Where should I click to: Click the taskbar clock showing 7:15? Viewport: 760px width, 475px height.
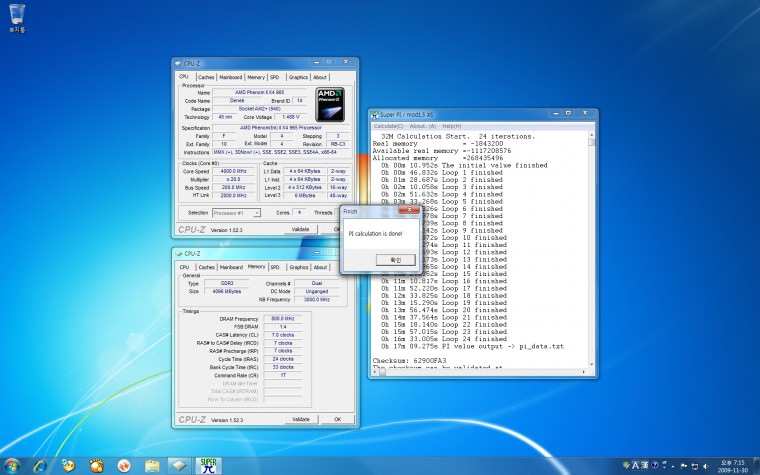click(732, 466)
